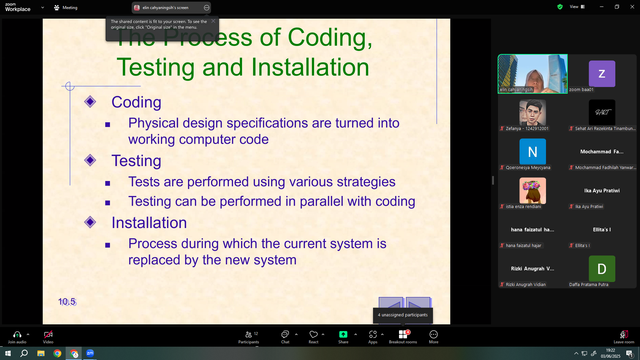Switch to the second Chrome profile taskbar icon

(74, 353)
